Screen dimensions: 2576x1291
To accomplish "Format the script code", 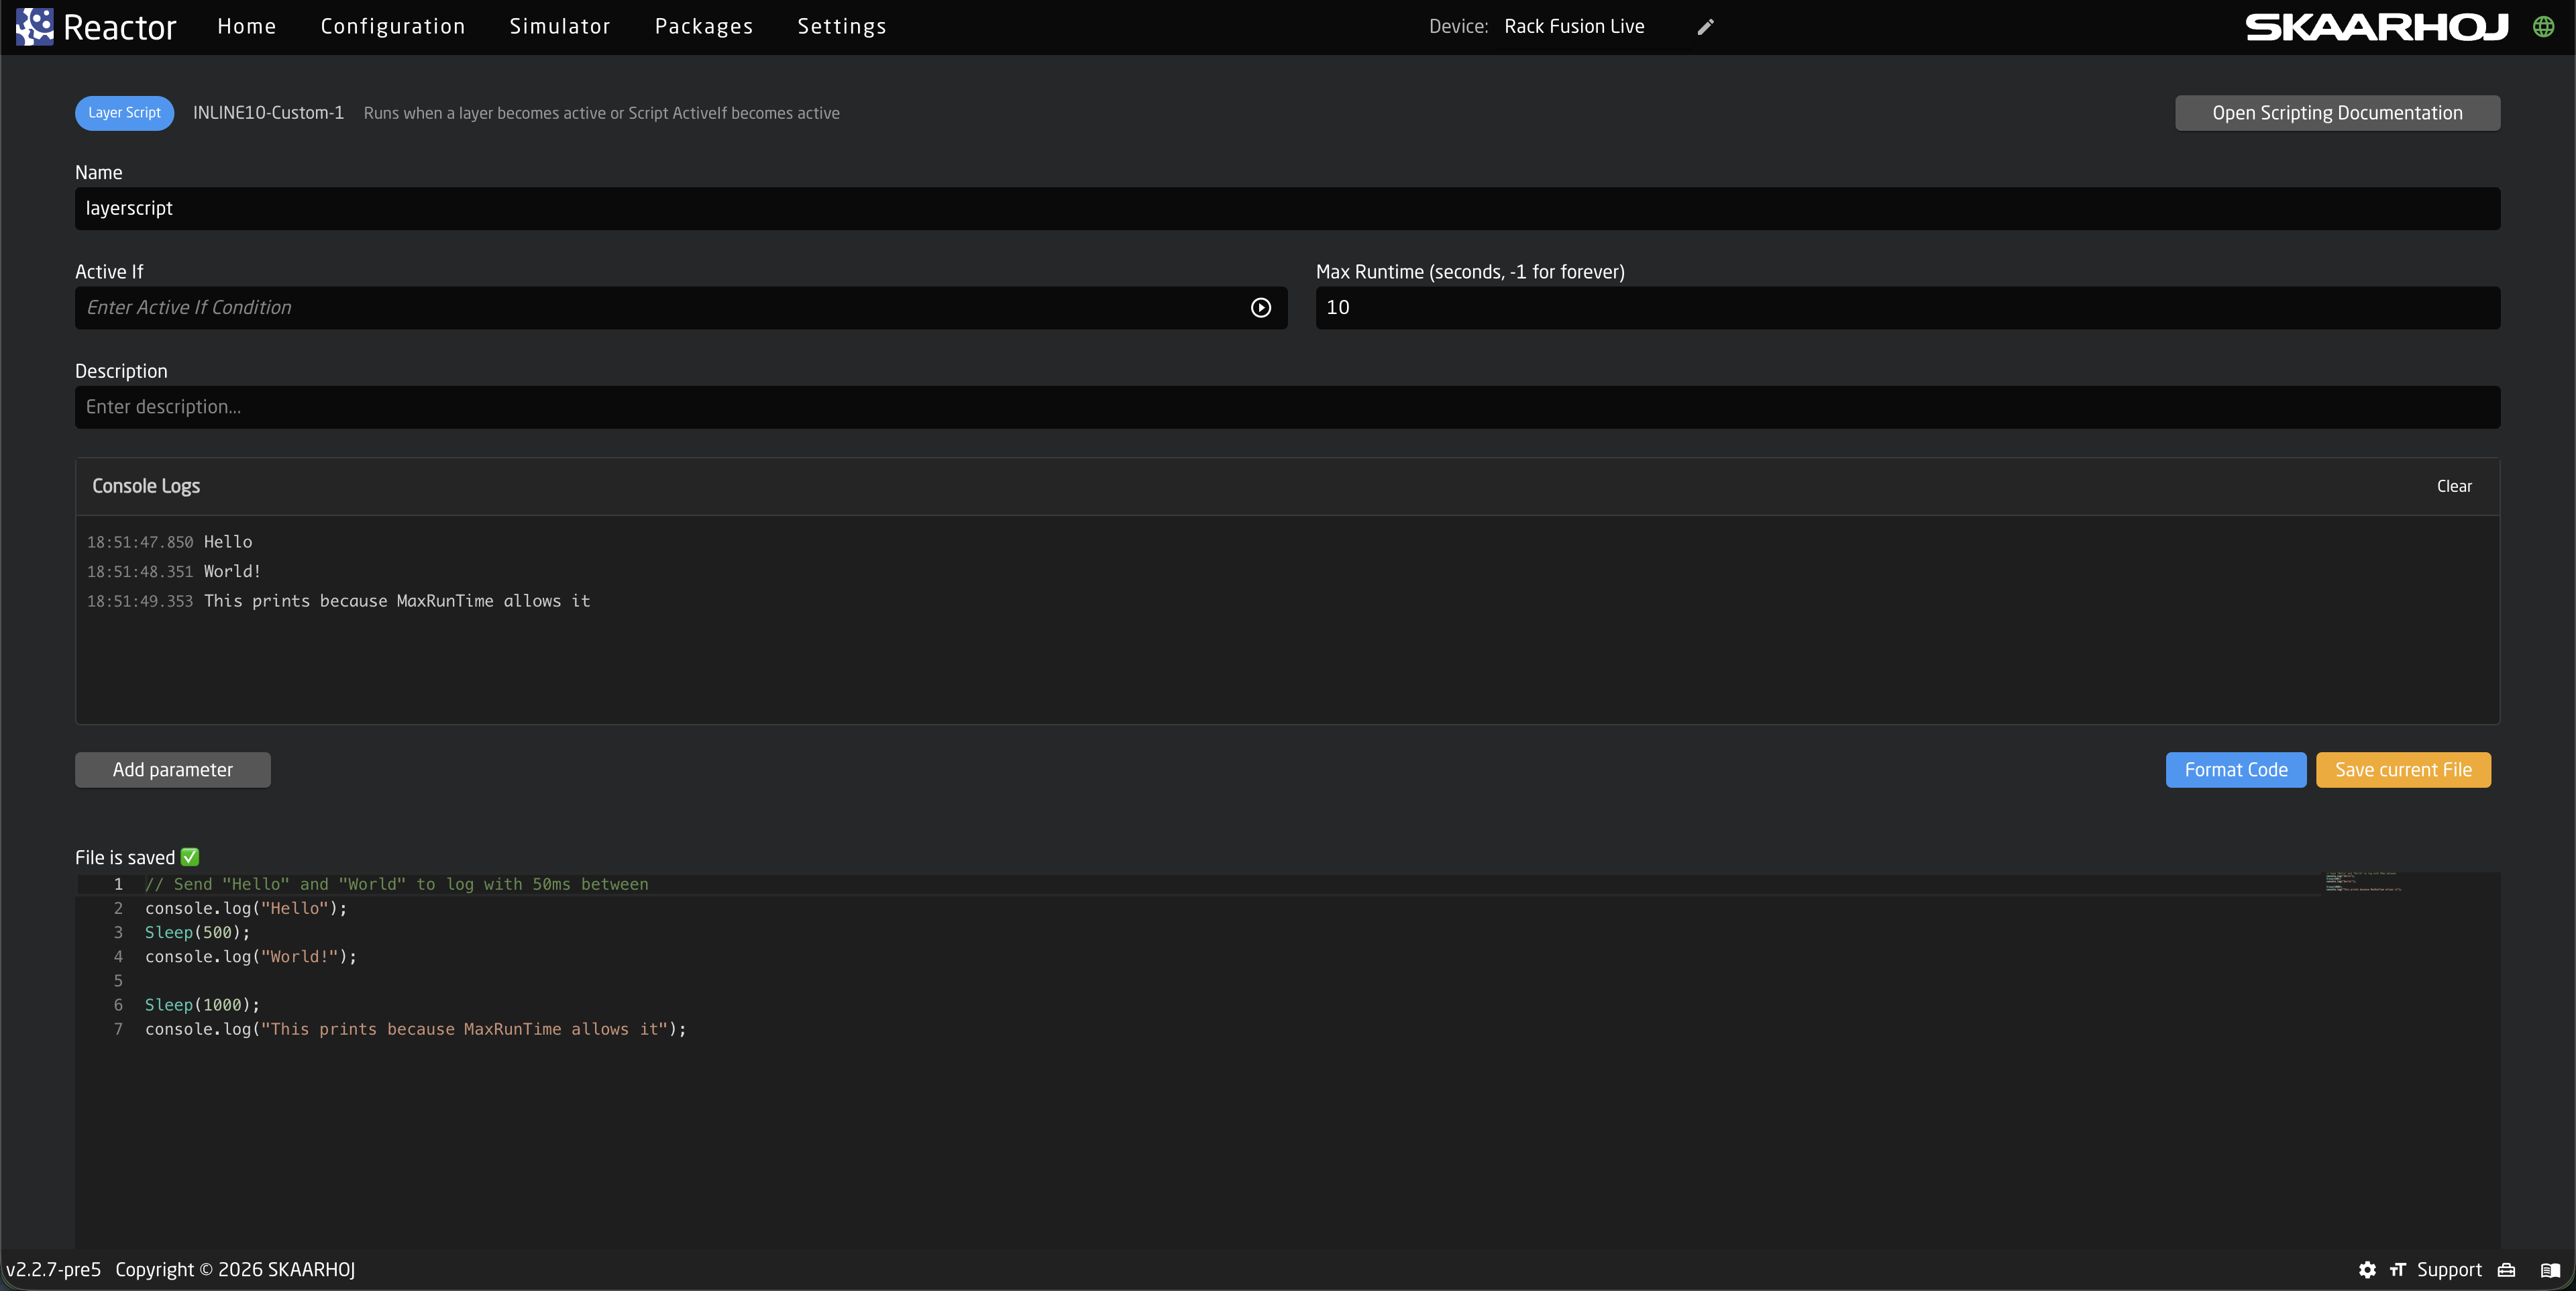I will click(x=2236, y=770).
